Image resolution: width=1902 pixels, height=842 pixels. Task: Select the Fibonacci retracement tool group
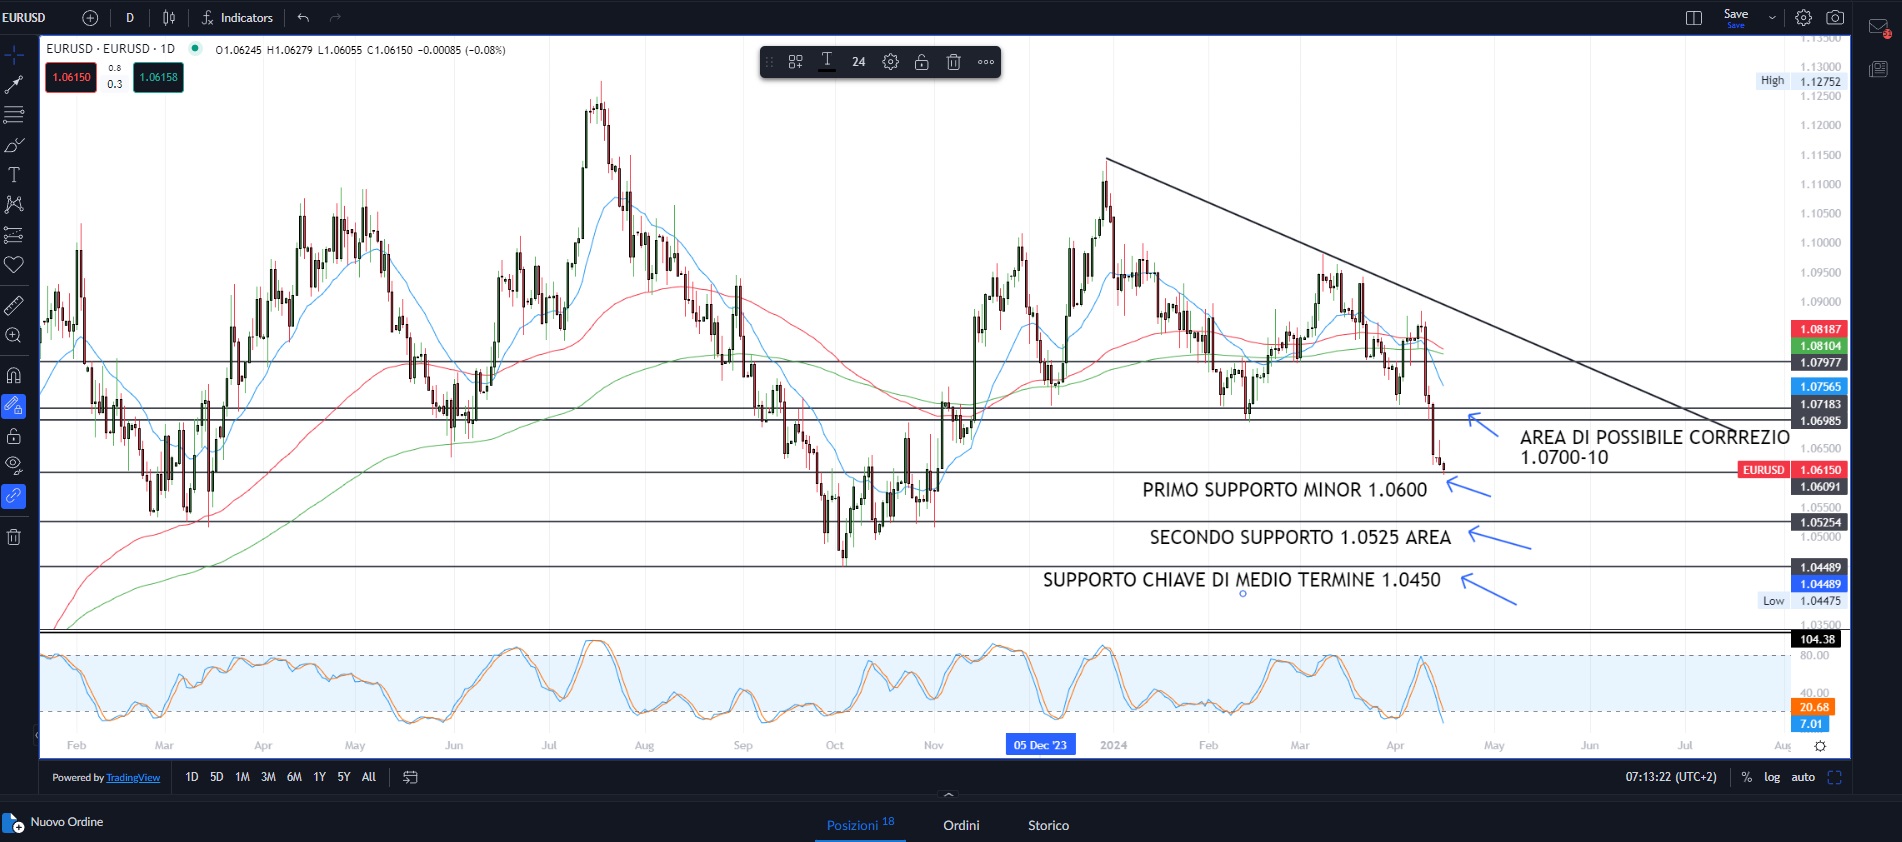(x=14, y=115)
